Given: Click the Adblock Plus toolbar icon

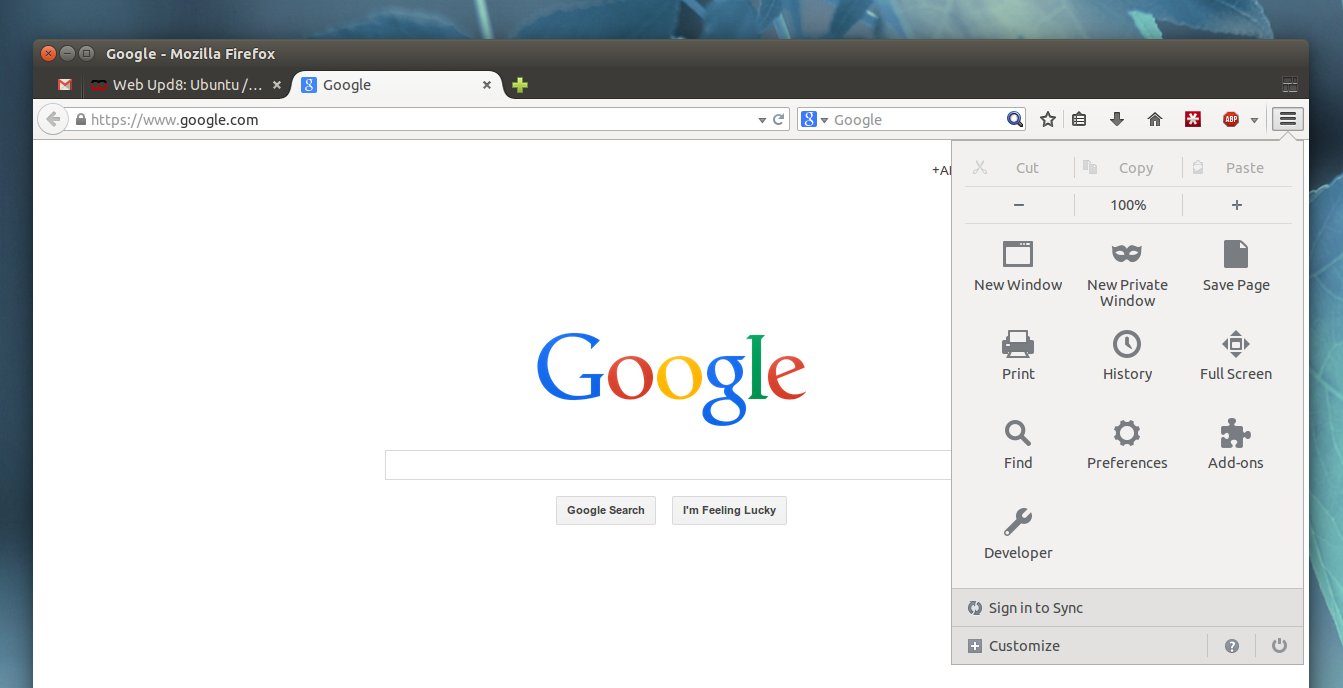Looking at the screenshot, I should click(1229, 118).
